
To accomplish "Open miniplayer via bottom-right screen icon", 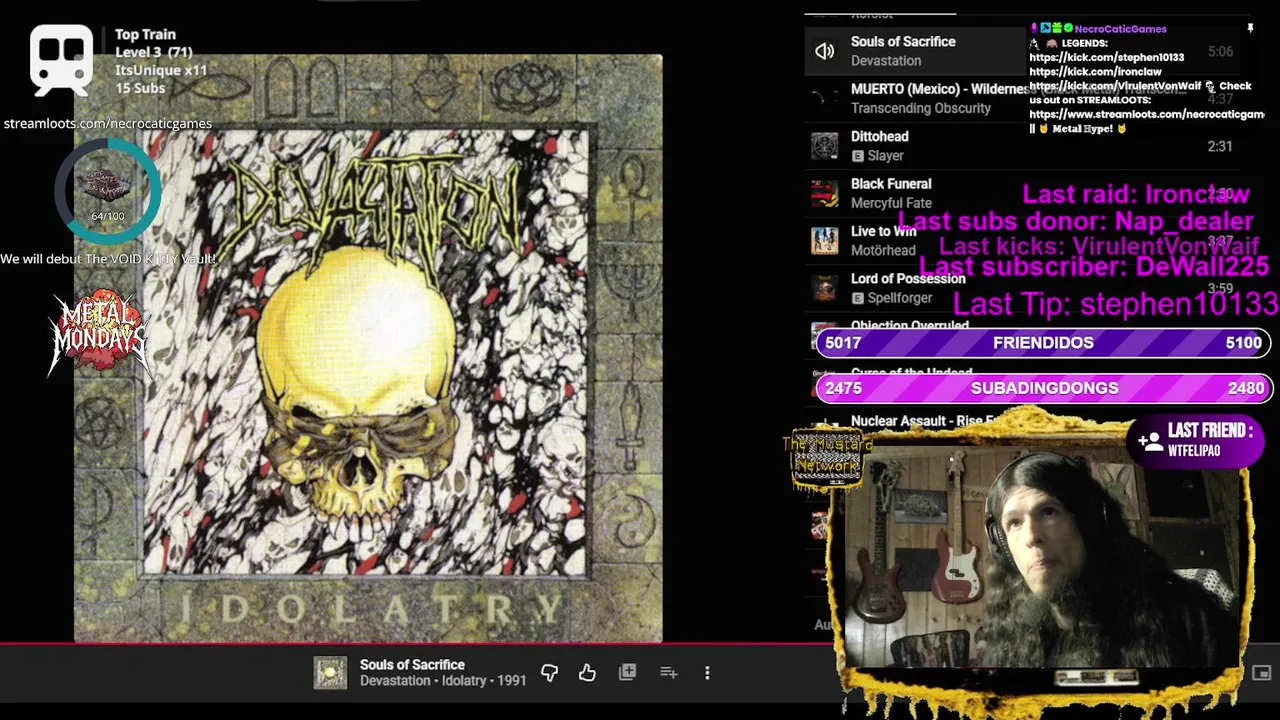I will 1262,673.
